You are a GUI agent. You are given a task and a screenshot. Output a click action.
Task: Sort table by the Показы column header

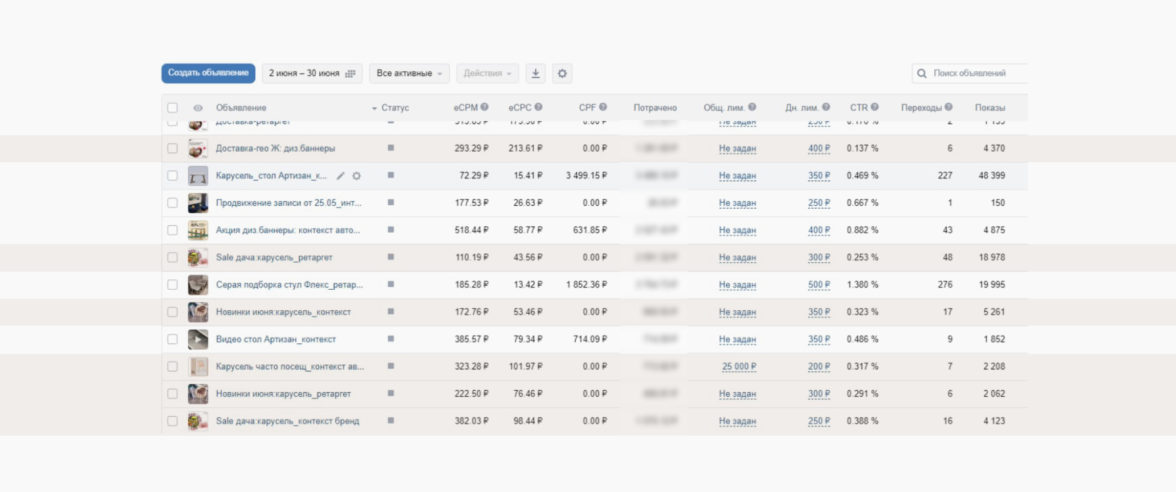pos(989,107)
